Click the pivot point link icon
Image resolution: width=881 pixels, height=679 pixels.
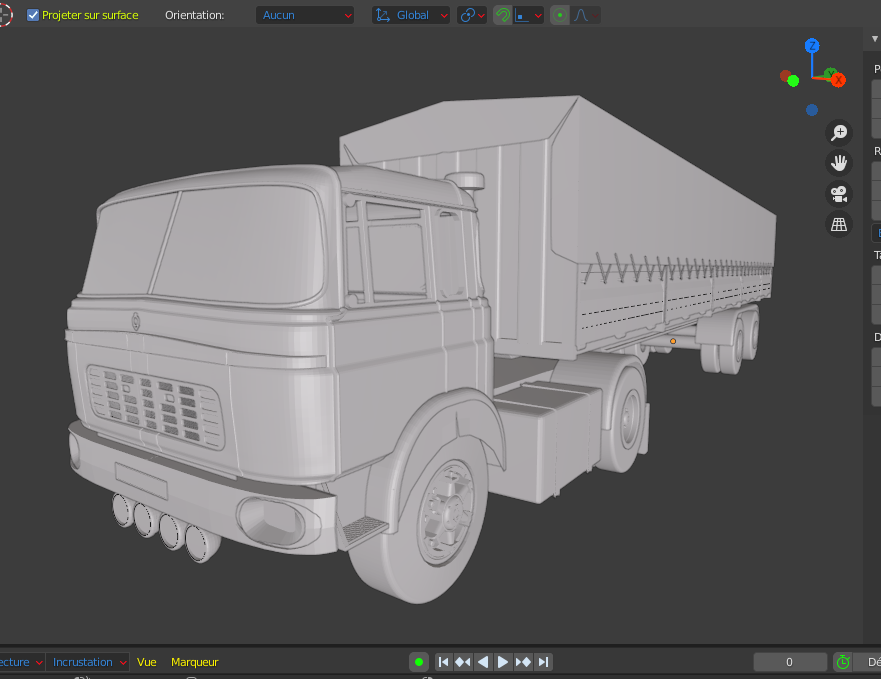pos(472,15)
